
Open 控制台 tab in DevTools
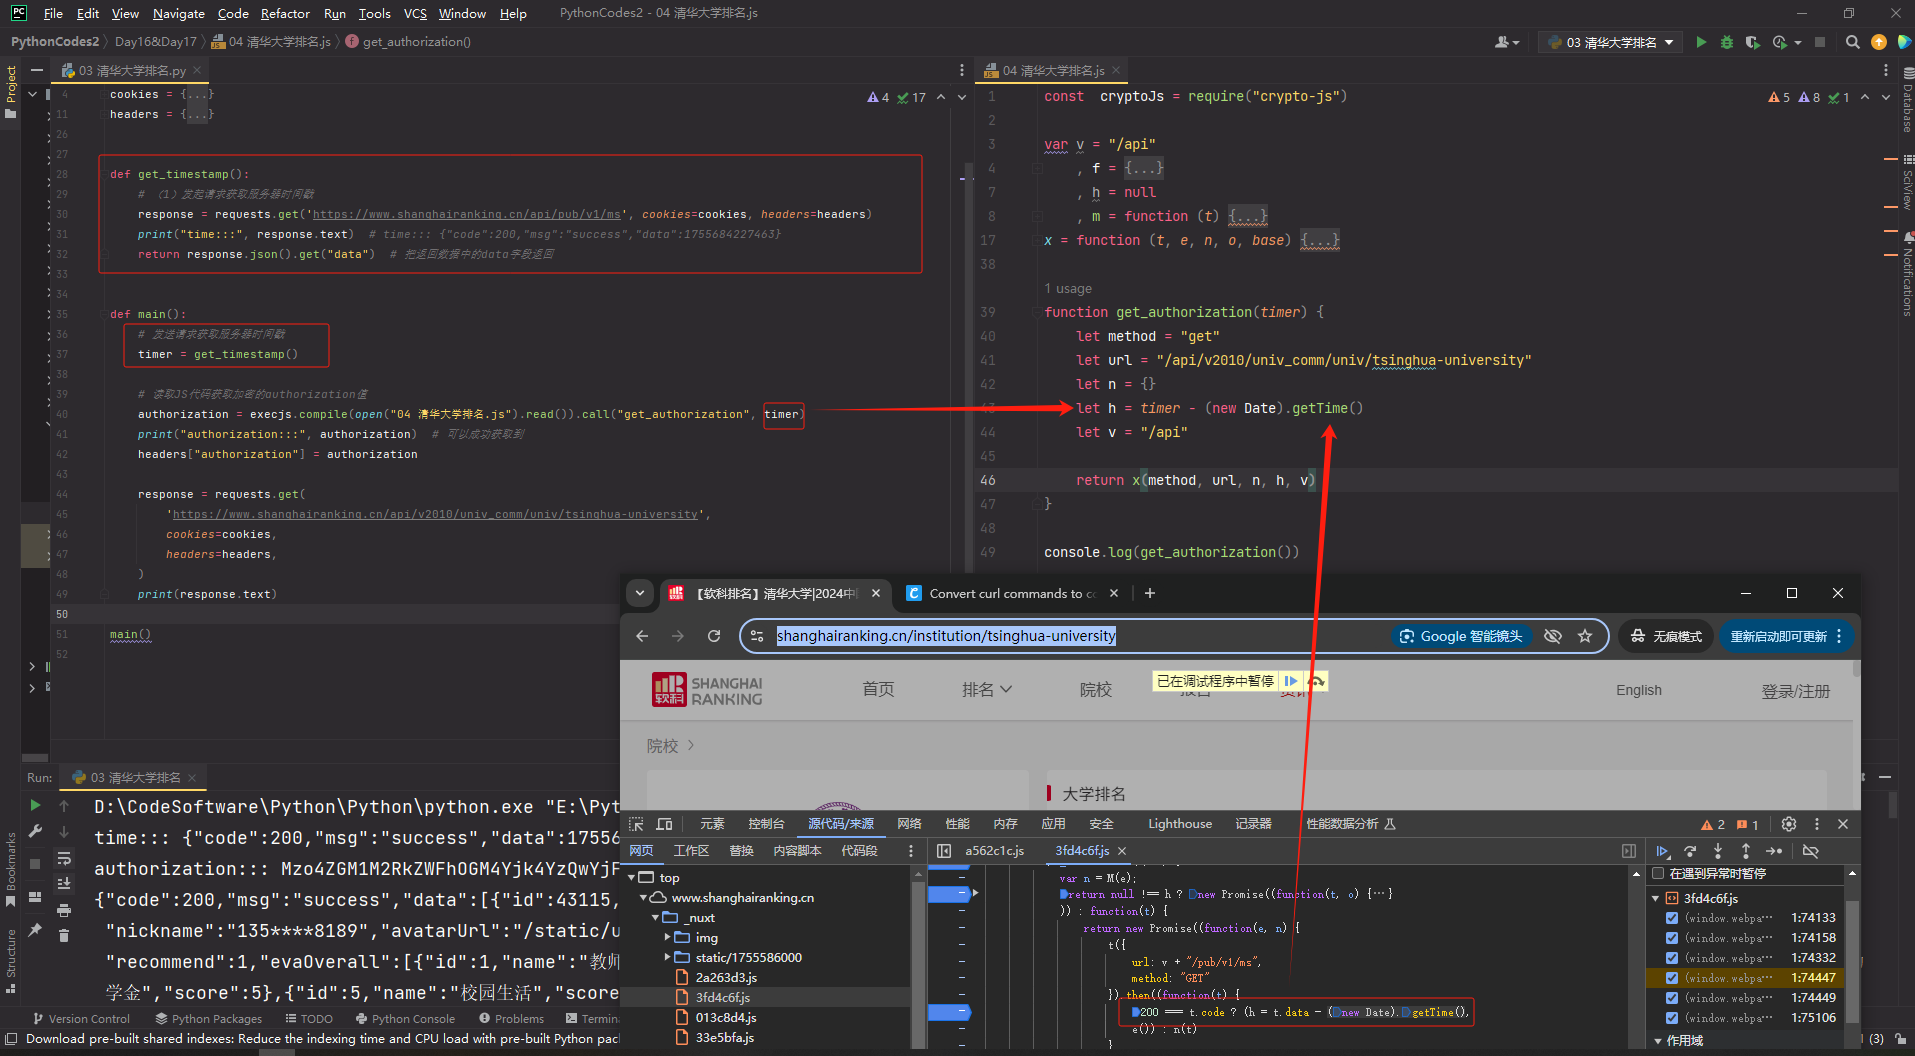(766, 824)
